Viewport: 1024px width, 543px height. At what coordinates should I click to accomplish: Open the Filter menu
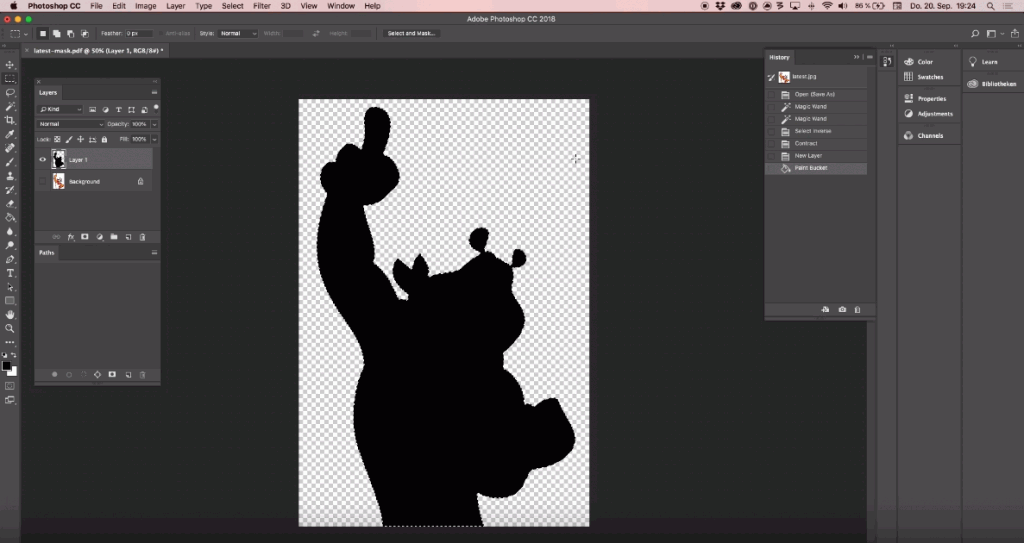pos(262,6)
